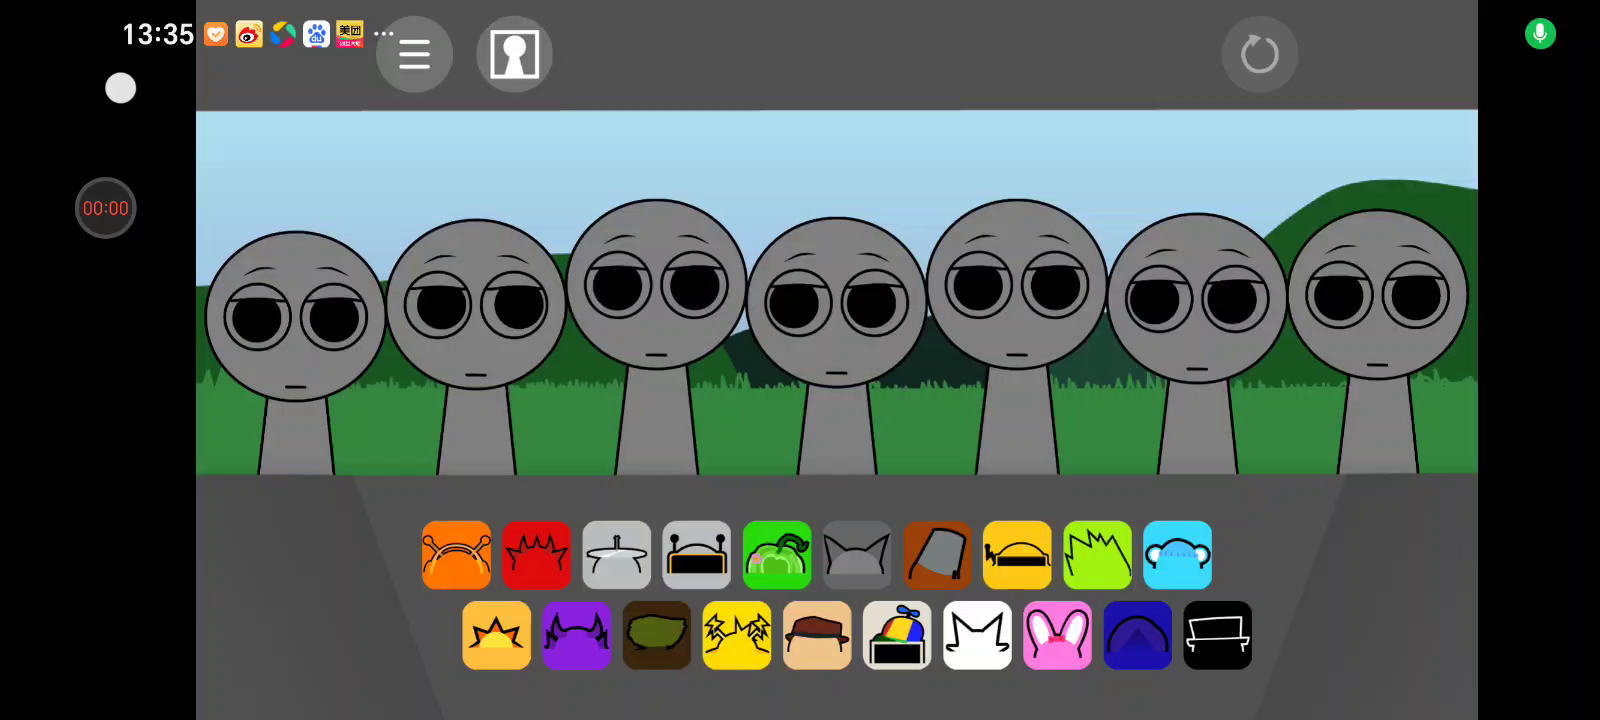Image resolution: width=1600 pixels, height=720 pixels.
Task: Select the tan icon with brown hat
Action: (817, 635)
